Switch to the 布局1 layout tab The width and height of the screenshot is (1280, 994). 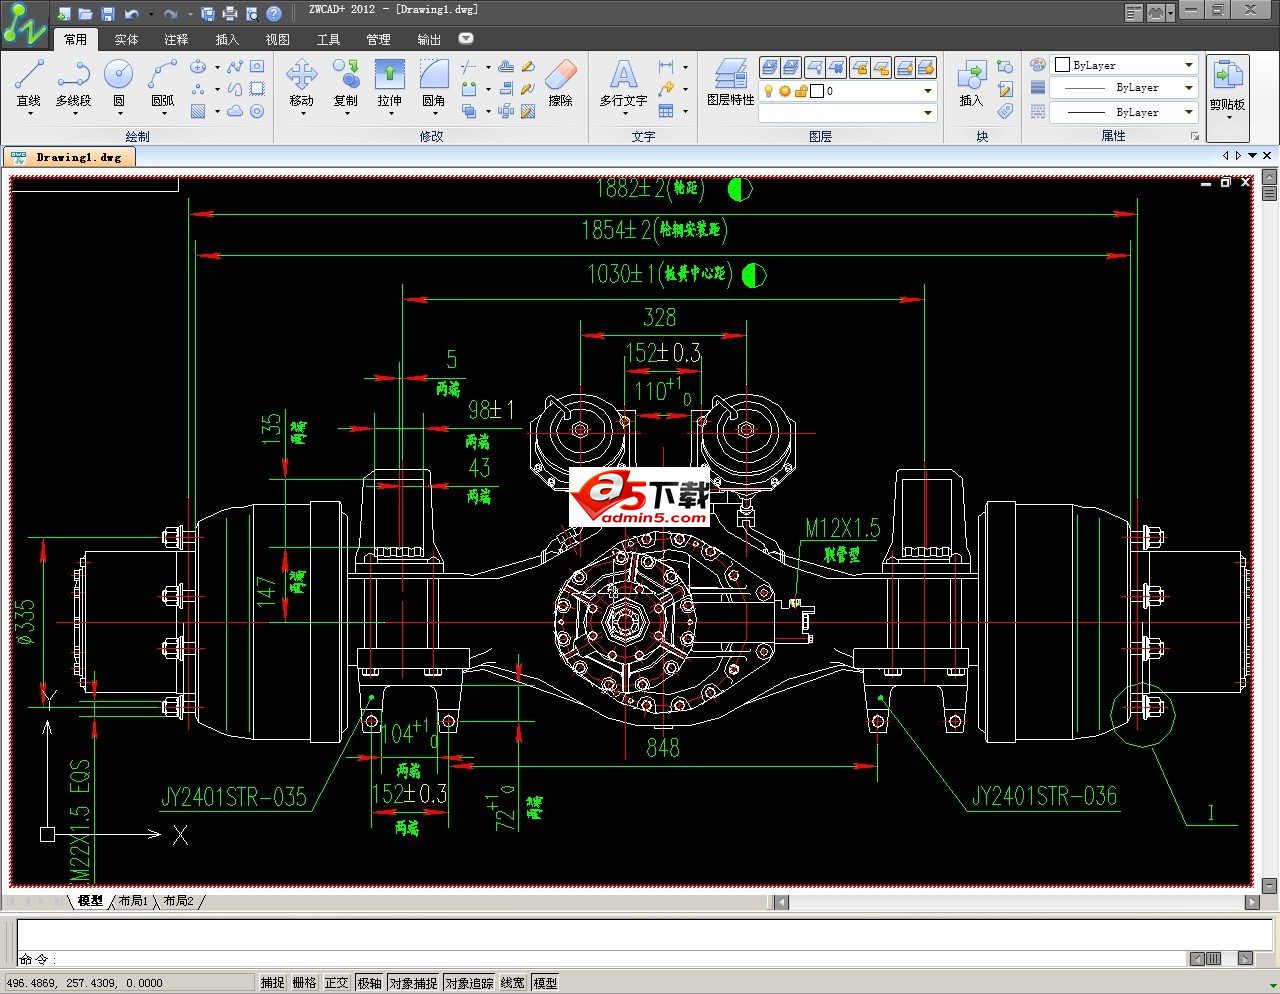(x=133, y=901)
